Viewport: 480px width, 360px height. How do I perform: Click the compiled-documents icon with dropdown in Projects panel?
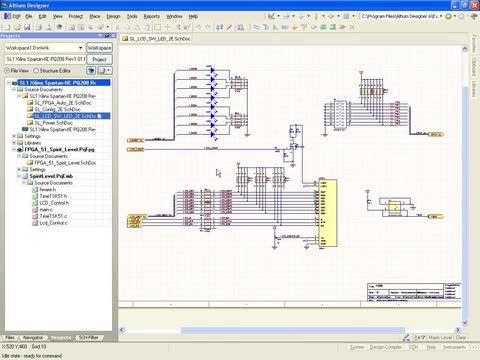[x=104, y=71]
